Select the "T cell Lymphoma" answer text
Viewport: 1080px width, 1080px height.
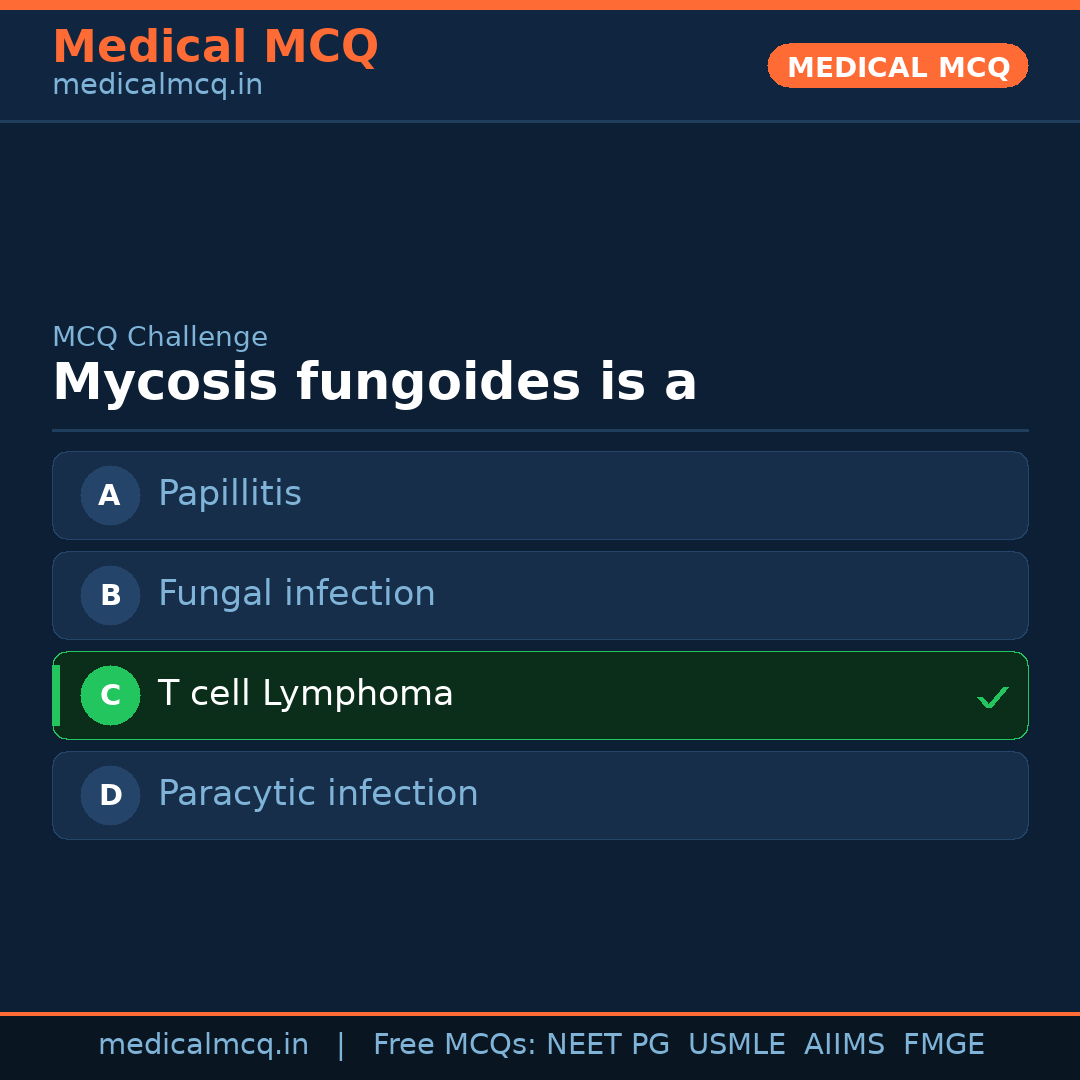coord(306,694)
